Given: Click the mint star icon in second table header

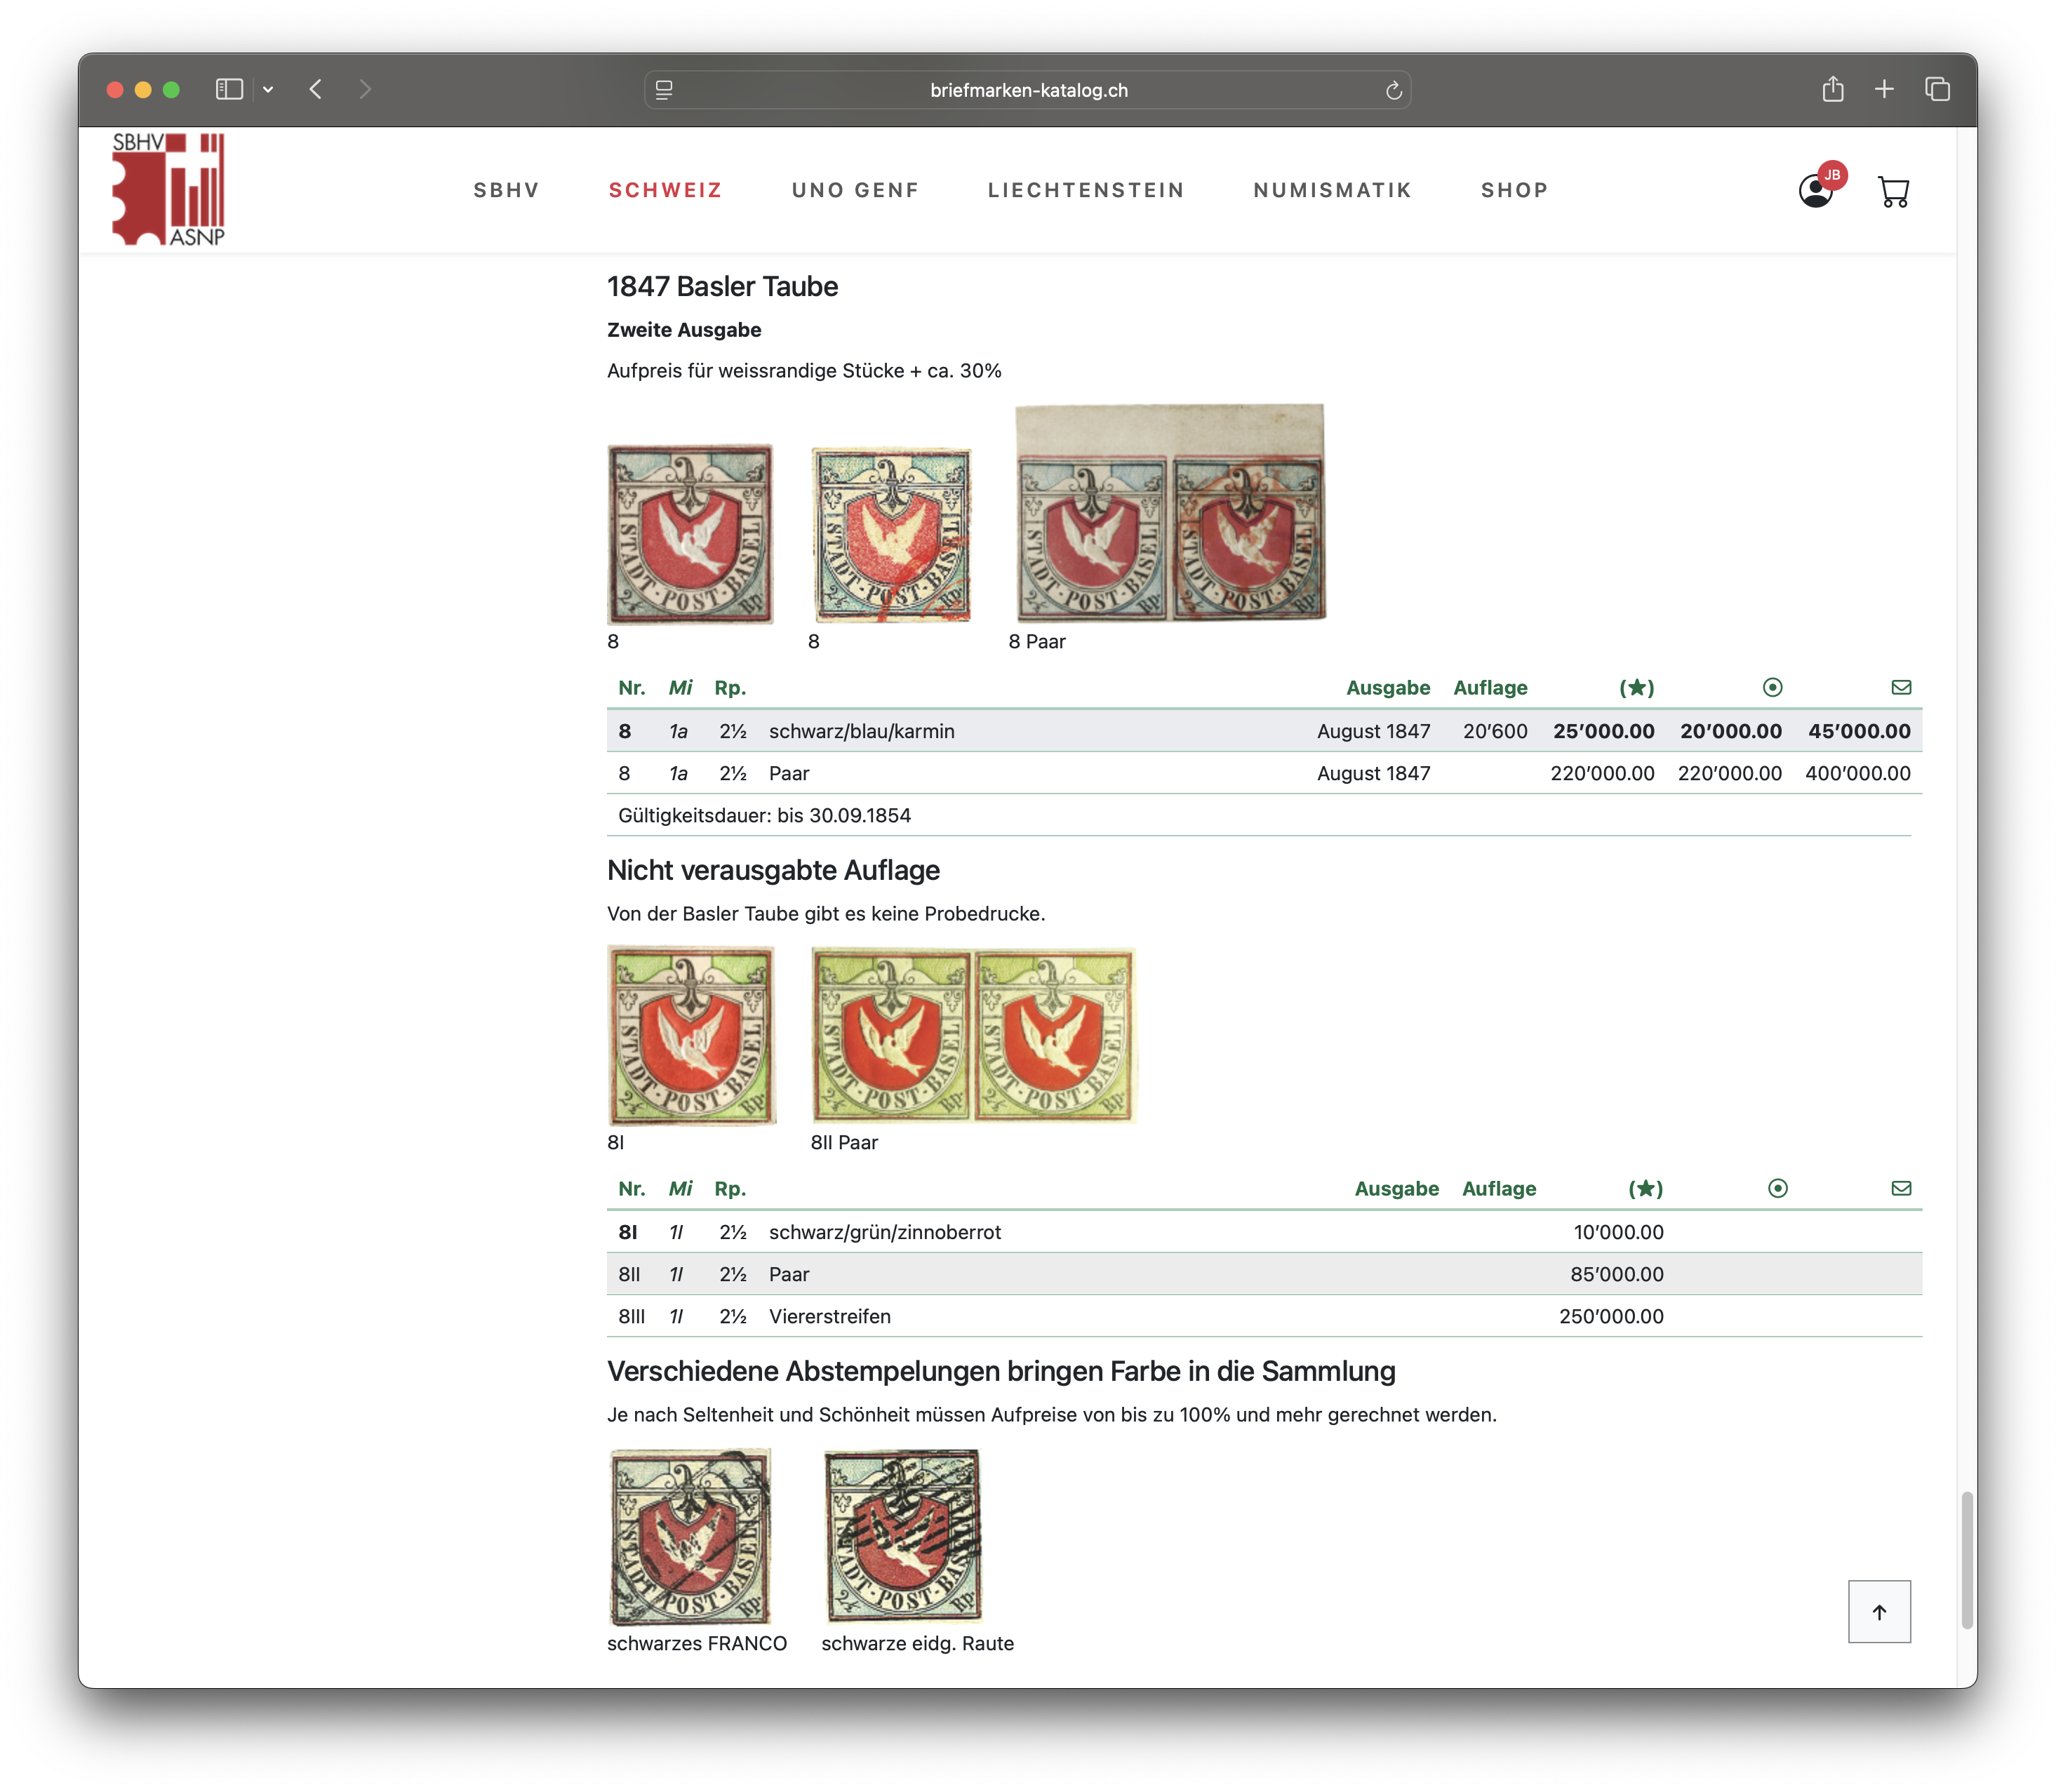Looking at the screenshot, I should (x=1645, y=1188).
